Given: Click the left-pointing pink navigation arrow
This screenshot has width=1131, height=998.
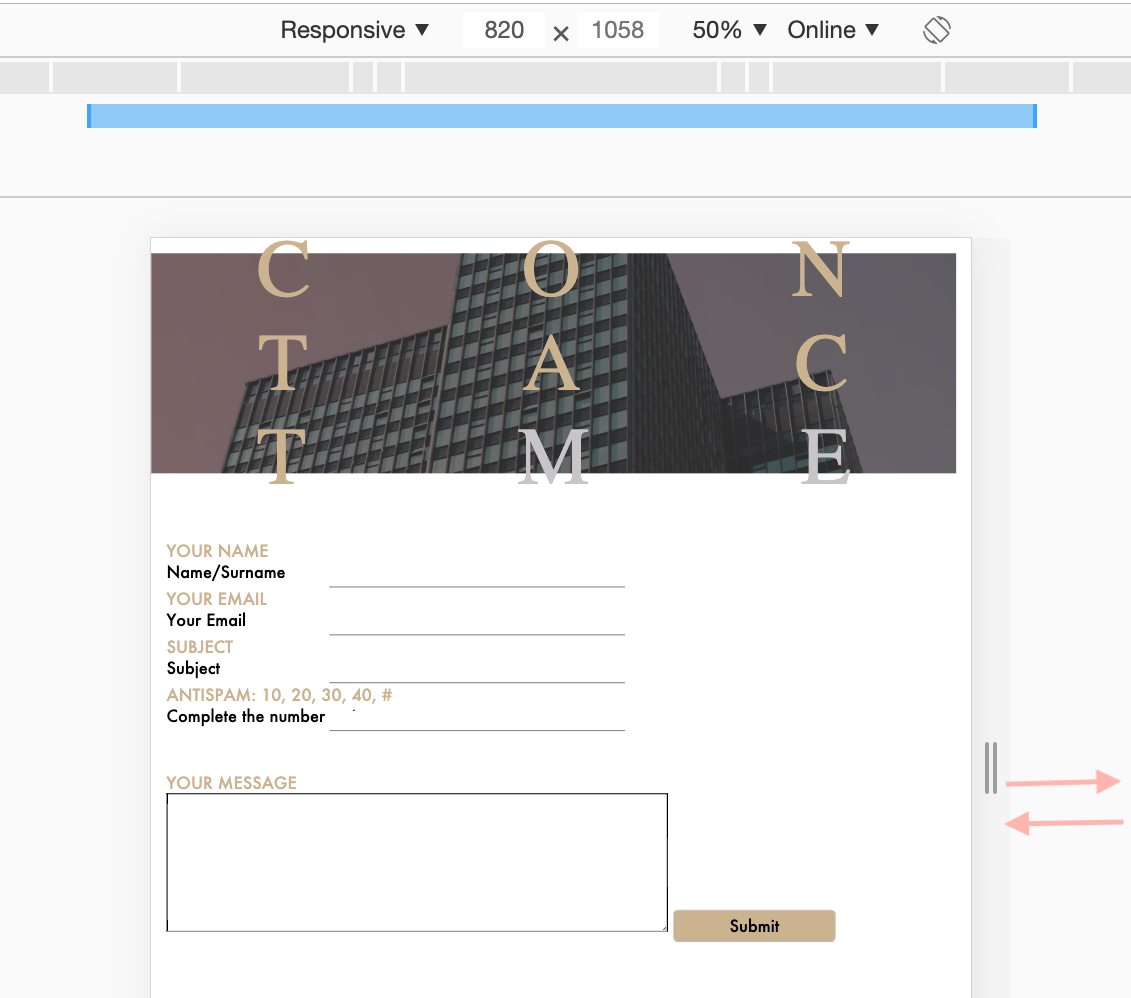Looking at the screenshot, I should 1065,822.
